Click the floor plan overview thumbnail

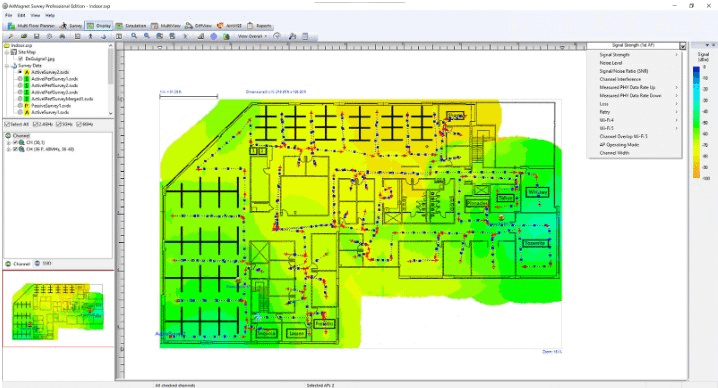point(58,311)
